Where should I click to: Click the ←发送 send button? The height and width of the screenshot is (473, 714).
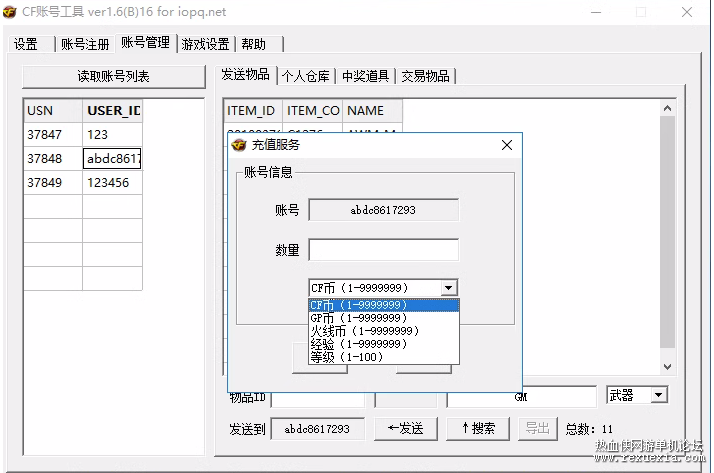pos(406,428)
